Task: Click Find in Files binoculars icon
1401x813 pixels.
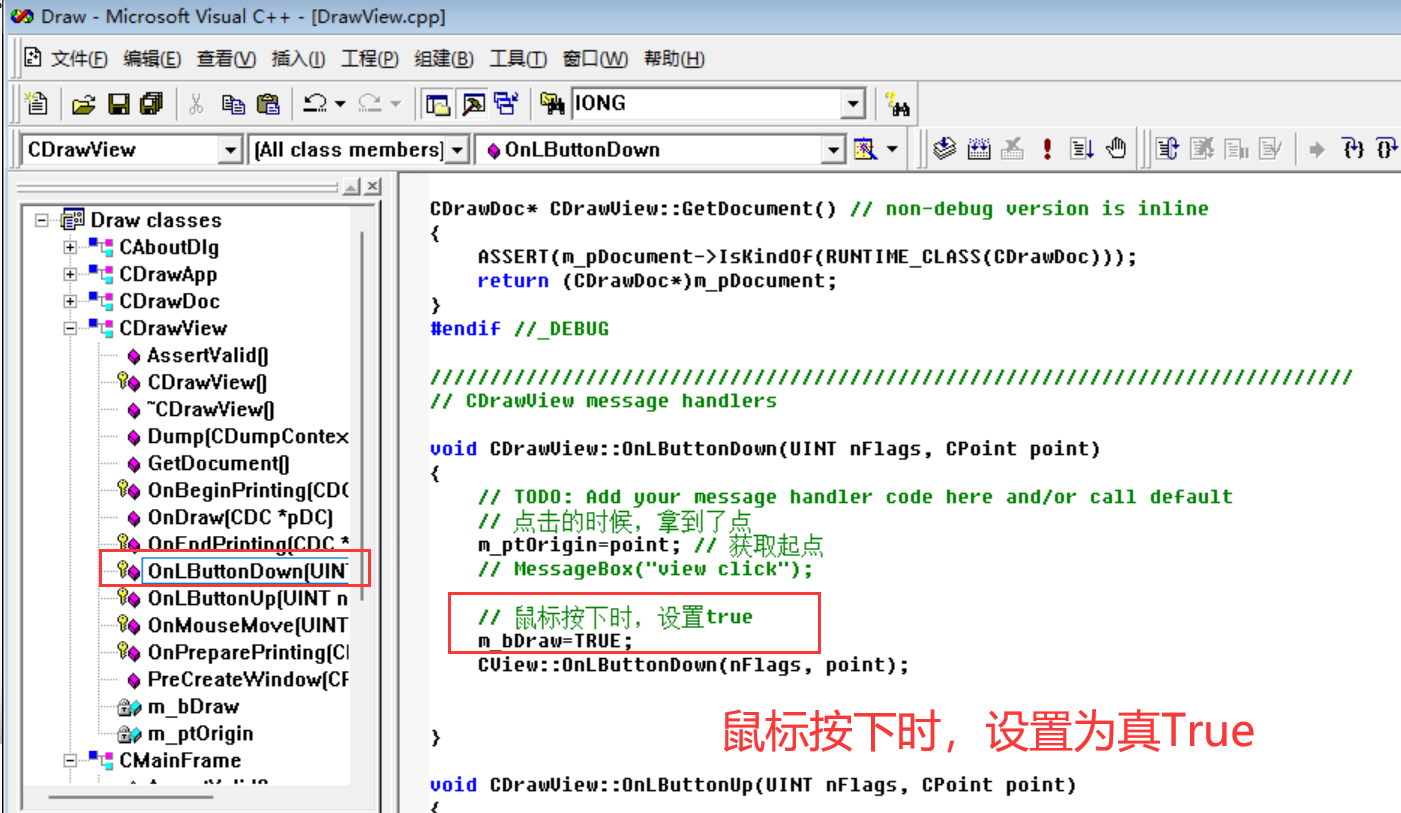Action: [552, 103]
